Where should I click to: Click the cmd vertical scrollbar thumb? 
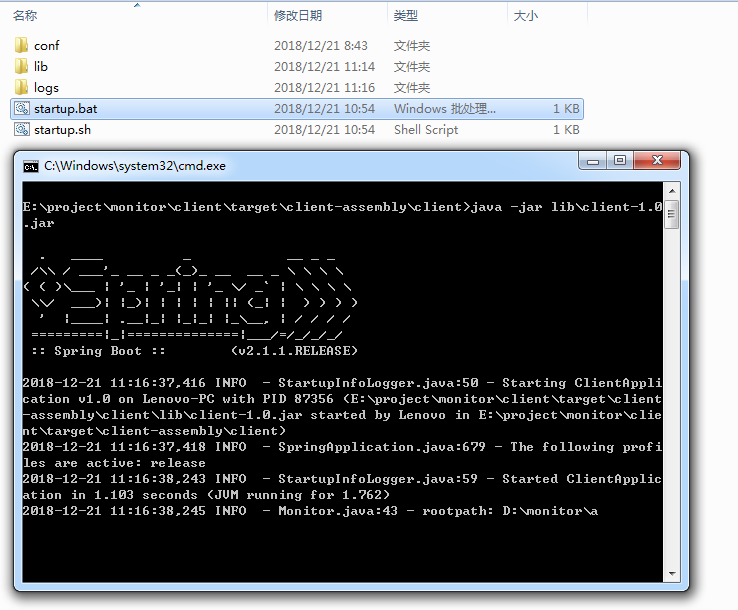[672, 214]
